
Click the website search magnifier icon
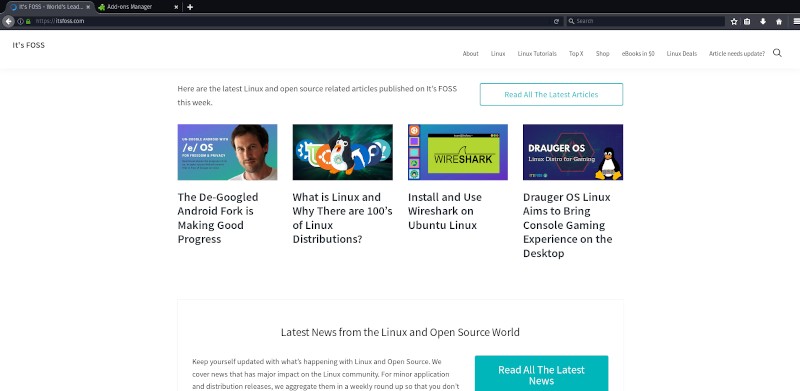[x=777, y=53]
